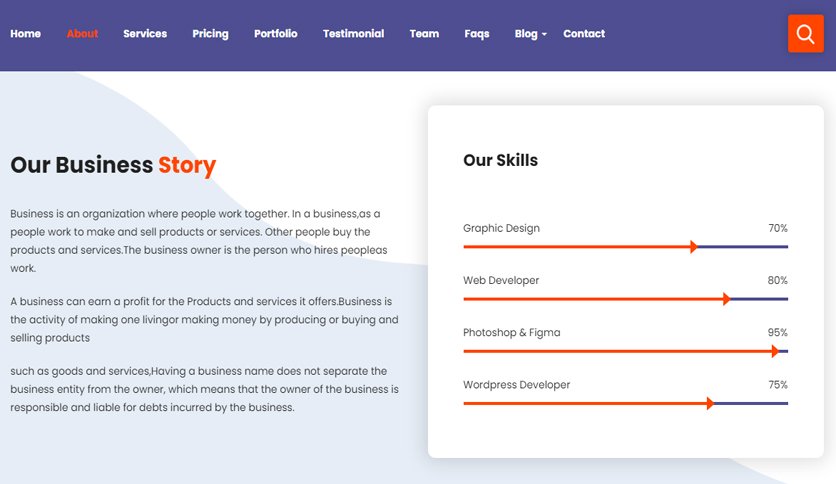Select the About navigation link

82,34
